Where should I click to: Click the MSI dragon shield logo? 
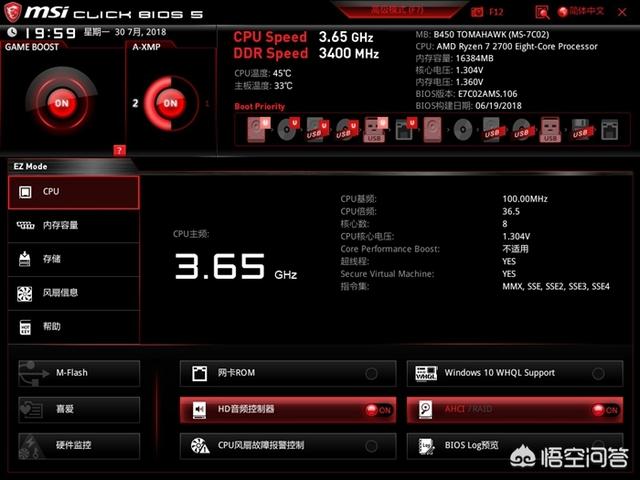[x=12, y=12]
